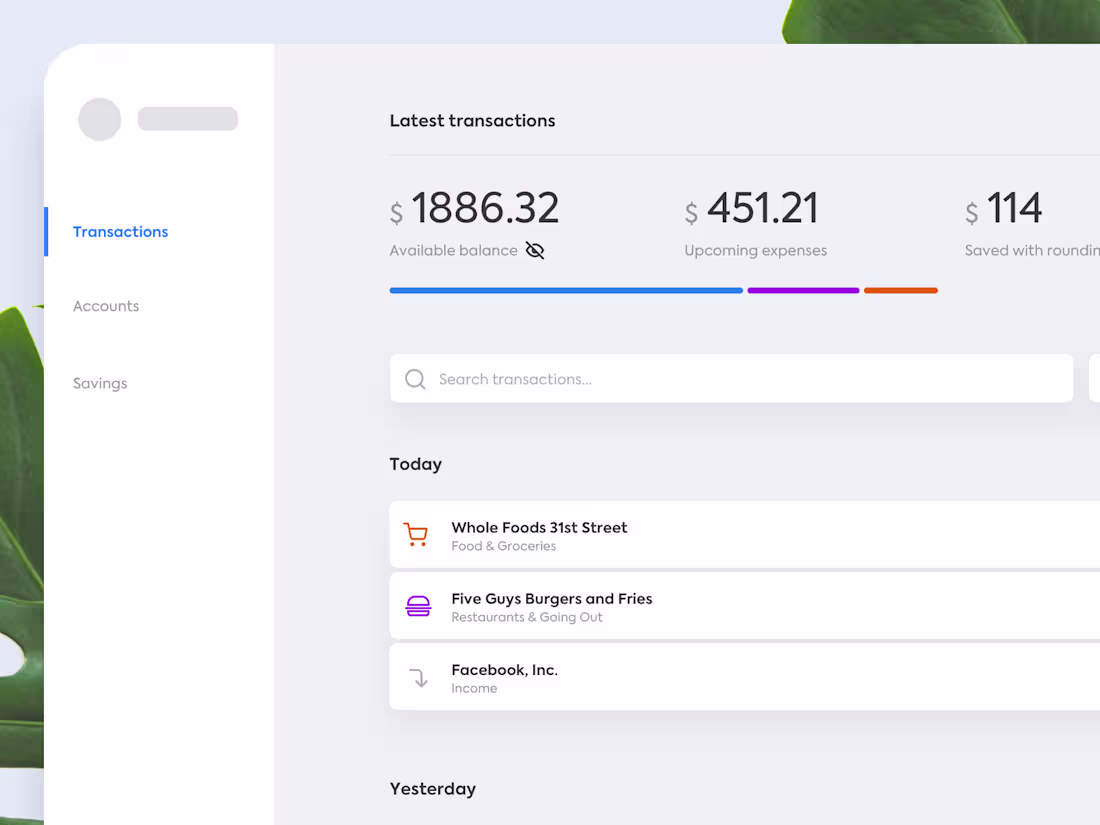Click the dollar sign beside the rounding savings

click(971, 212)
